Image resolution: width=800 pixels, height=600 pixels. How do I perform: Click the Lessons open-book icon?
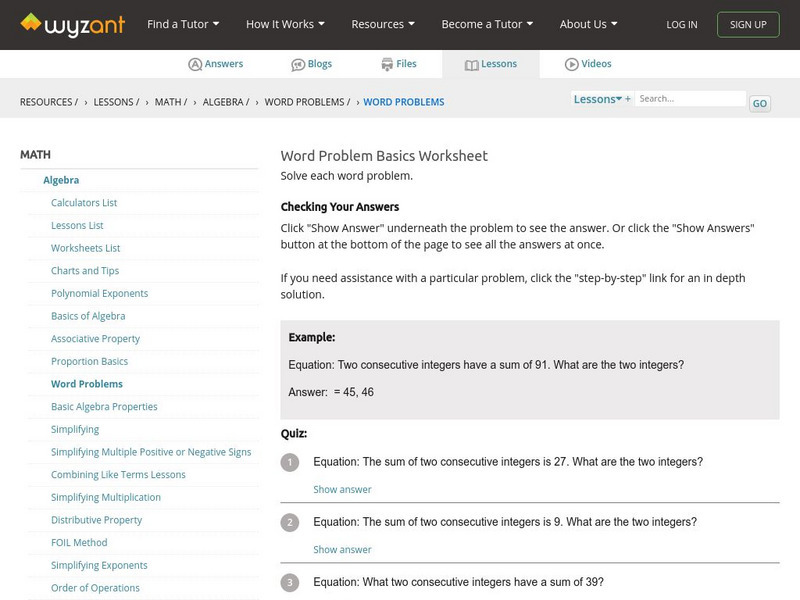click(x=472, y=64)
